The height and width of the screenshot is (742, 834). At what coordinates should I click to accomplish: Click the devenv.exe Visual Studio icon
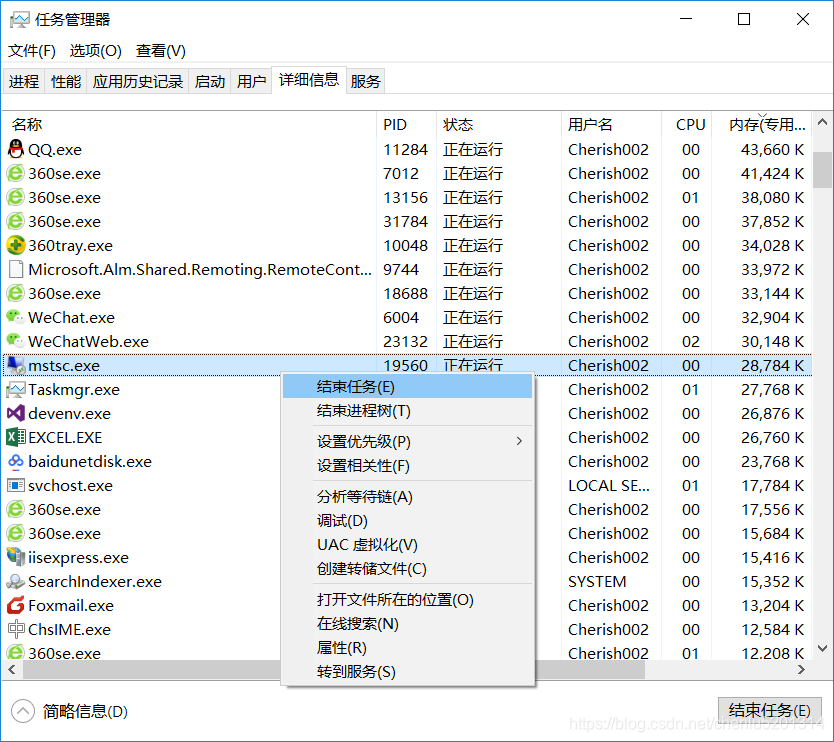pyautogui.click(x=16, y=413)
